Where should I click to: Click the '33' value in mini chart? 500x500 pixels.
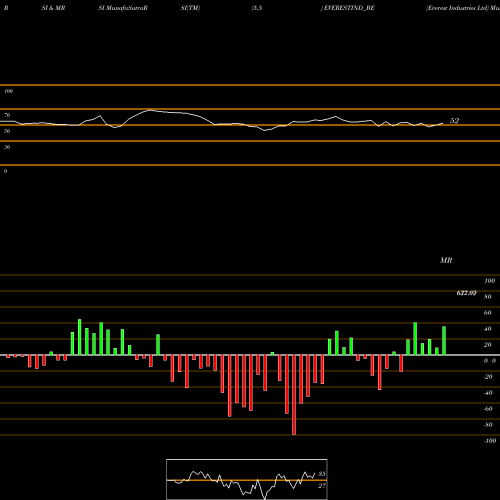(322, 474)
